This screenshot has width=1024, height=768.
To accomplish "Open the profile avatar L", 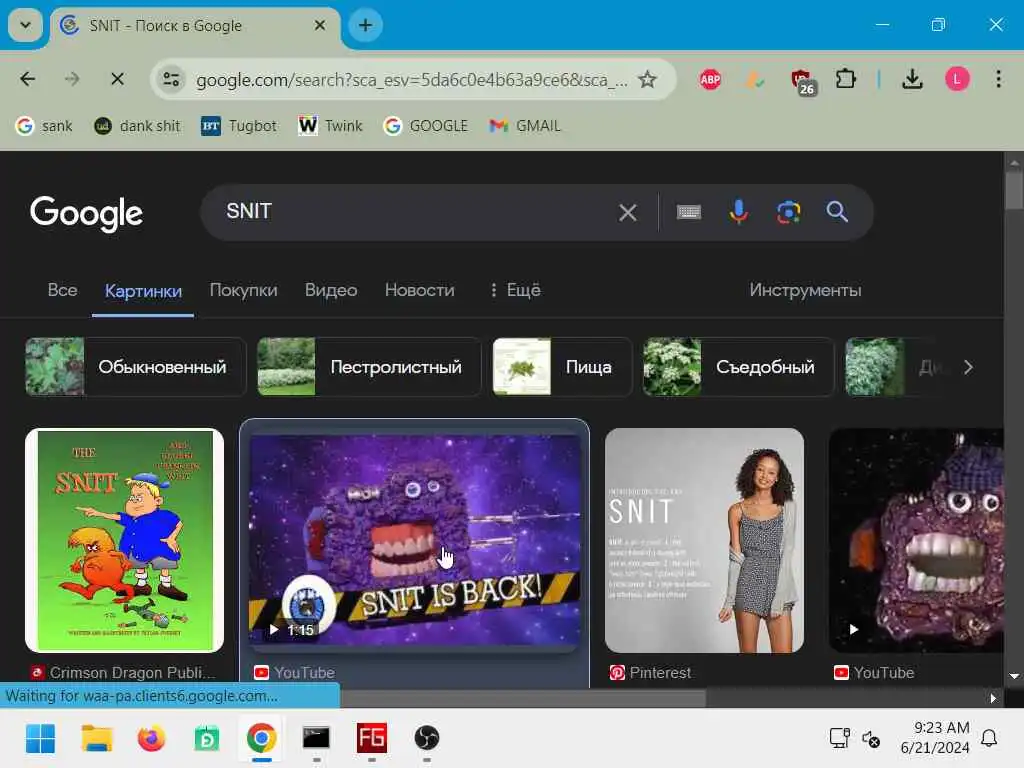I will point(957,80).
